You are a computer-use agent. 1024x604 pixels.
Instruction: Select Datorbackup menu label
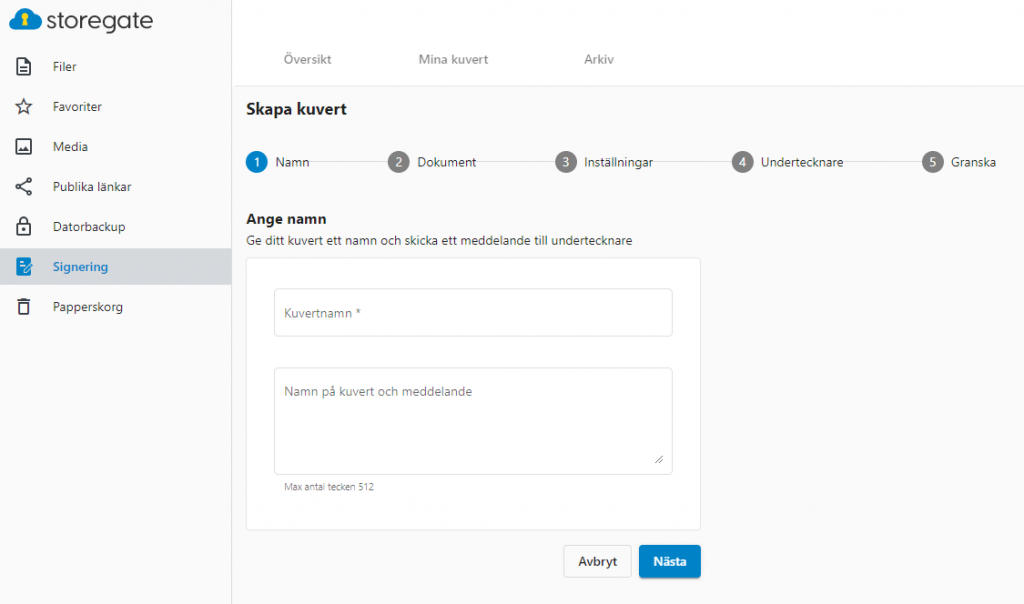click(89, 227)
